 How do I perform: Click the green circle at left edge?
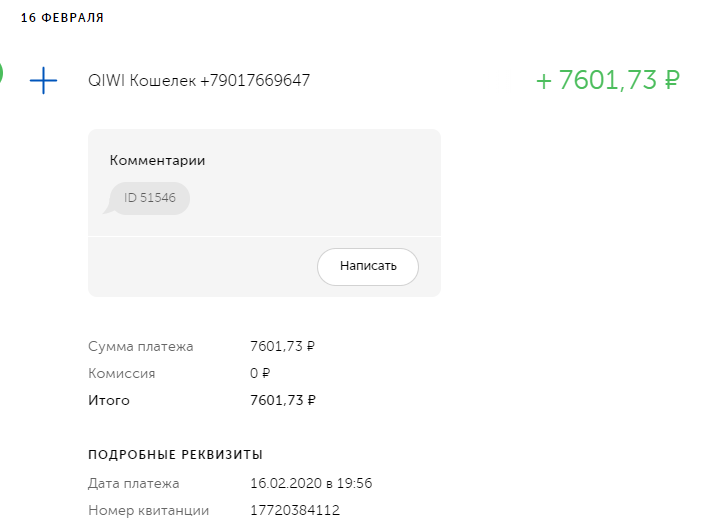coord(2,73)
